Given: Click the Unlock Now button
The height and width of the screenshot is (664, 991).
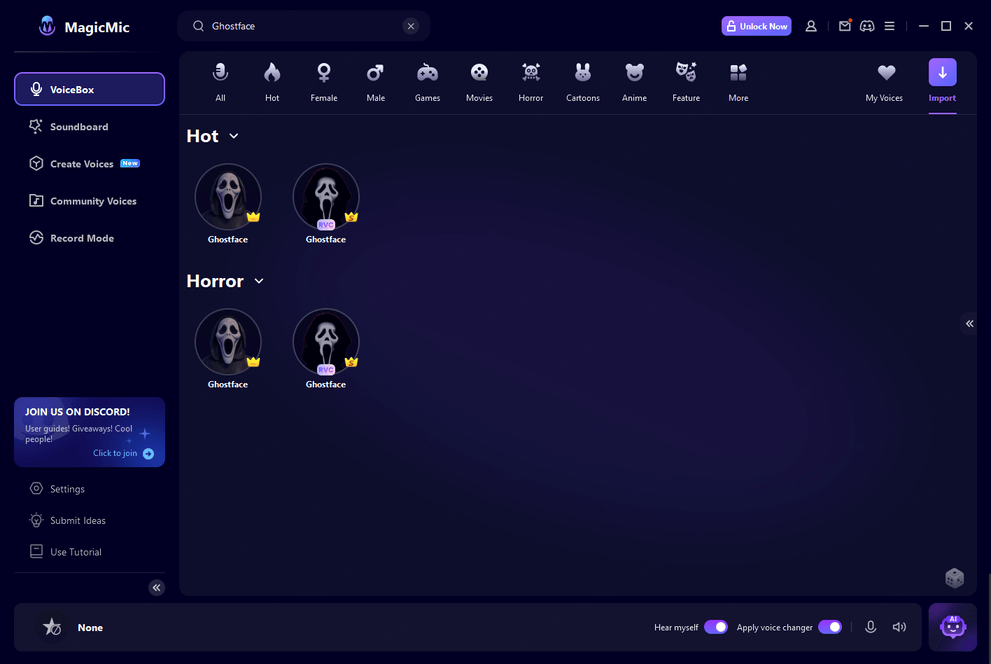Looking at the screenshot, I should (756, 26).
